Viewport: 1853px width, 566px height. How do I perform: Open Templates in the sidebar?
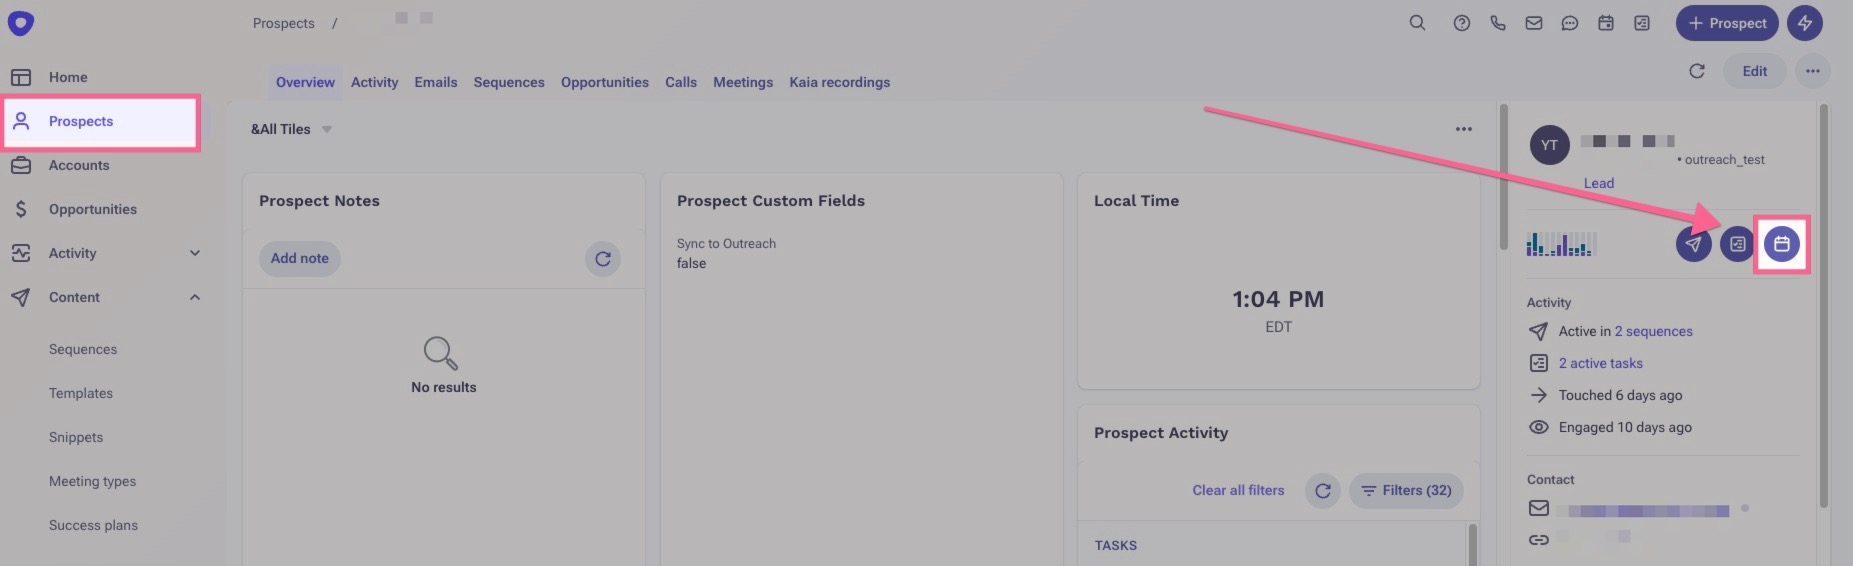click(81, 394)
